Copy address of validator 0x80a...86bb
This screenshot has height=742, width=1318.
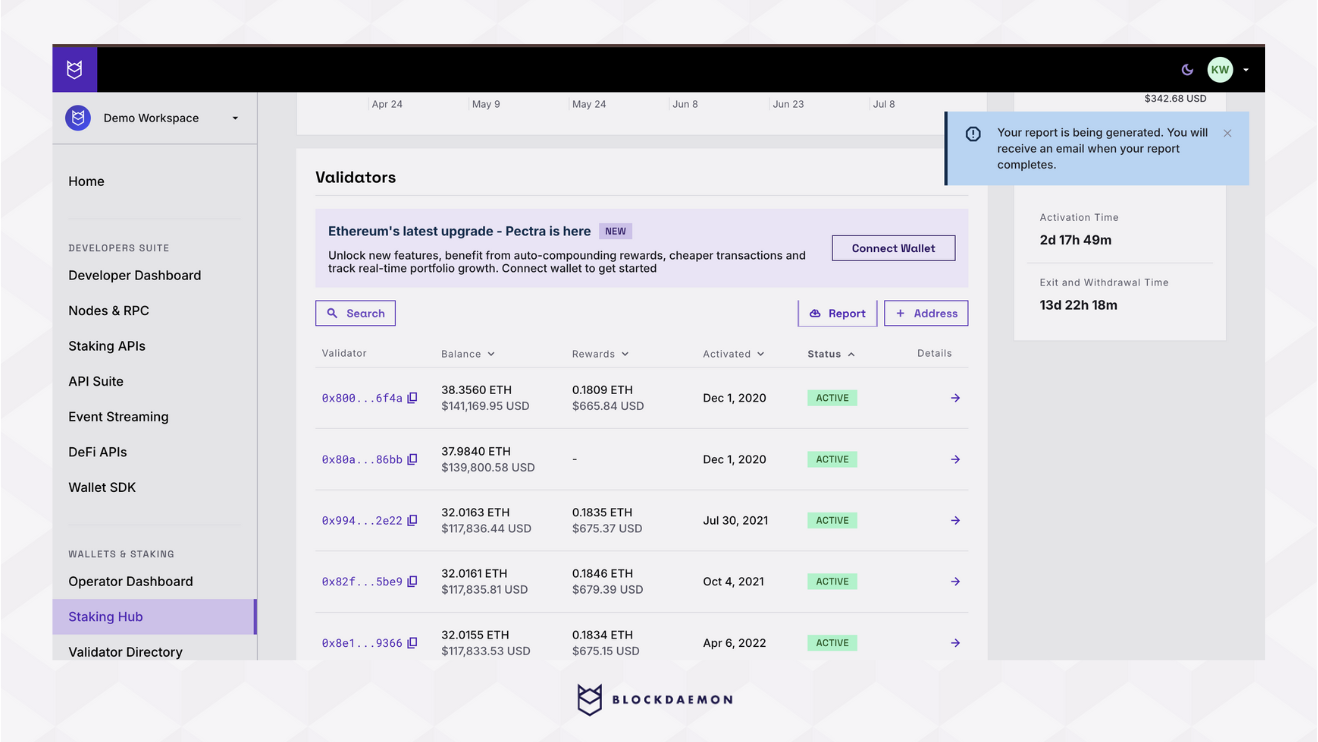(412, 459)
